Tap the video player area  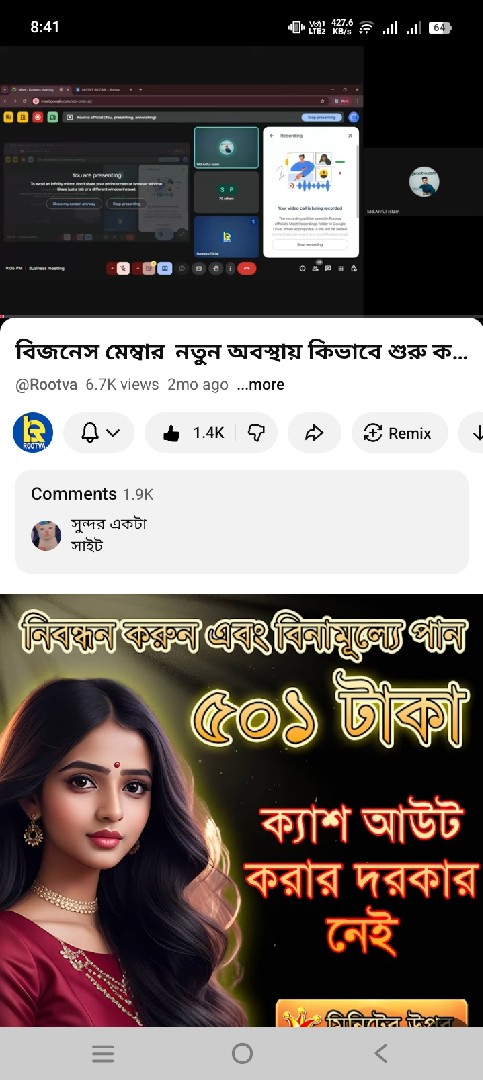pos(241,180)
